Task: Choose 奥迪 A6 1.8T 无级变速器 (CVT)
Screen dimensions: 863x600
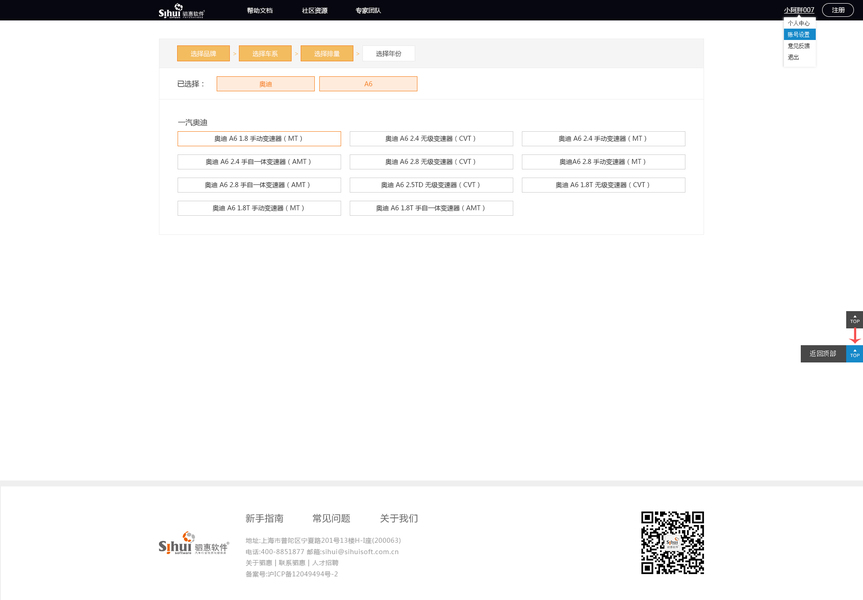Action: tap(603, 185)
